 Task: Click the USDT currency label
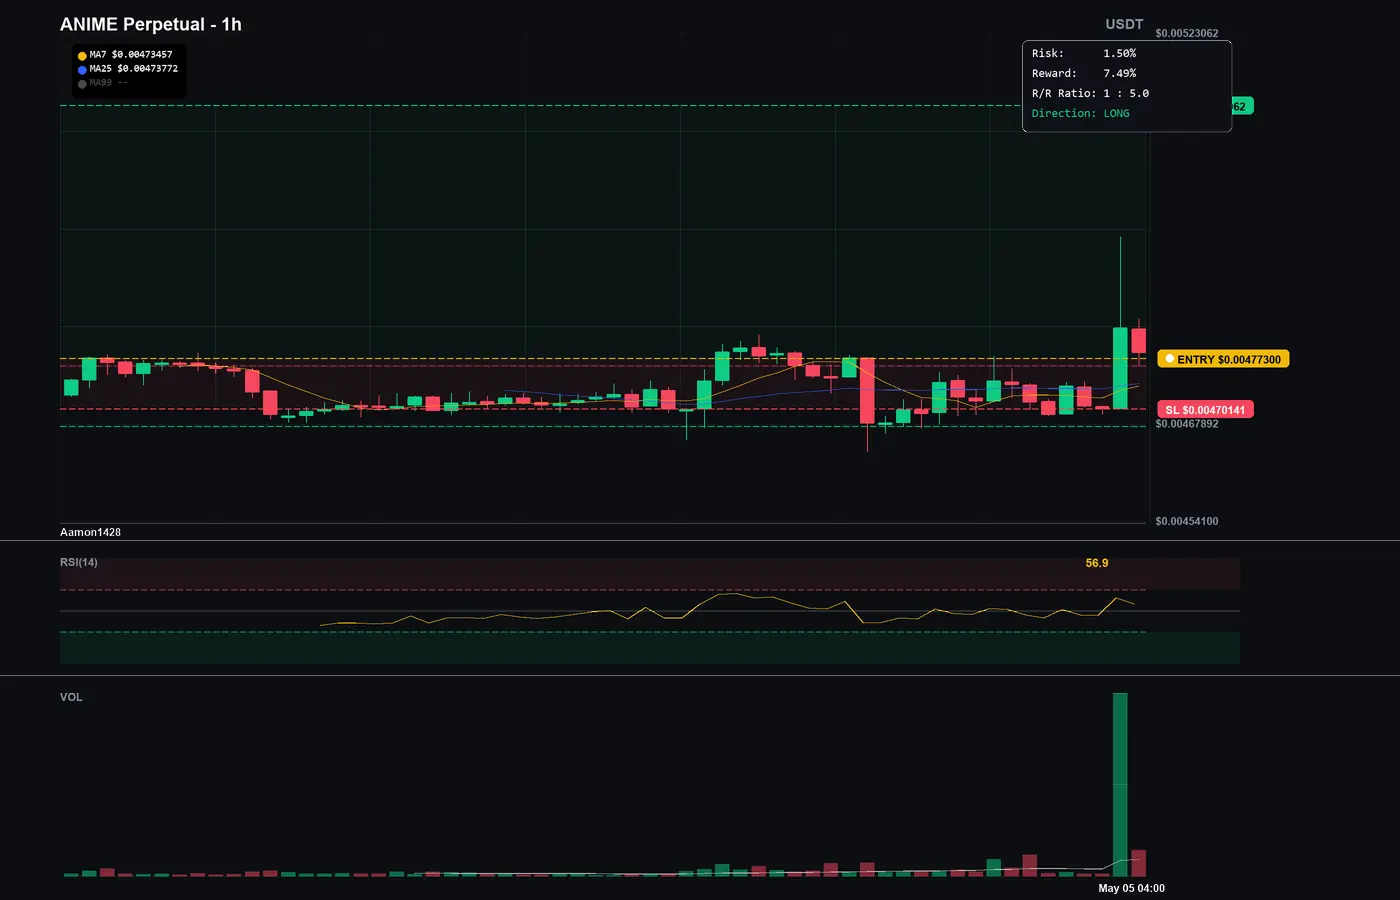pyautogui.click(x=1124, y=24)
